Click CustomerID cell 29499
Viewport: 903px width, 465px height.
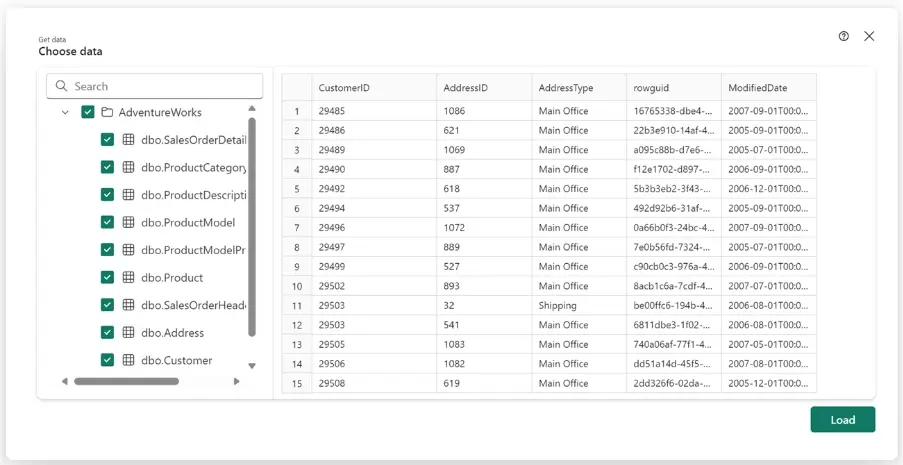click(374, 266)
